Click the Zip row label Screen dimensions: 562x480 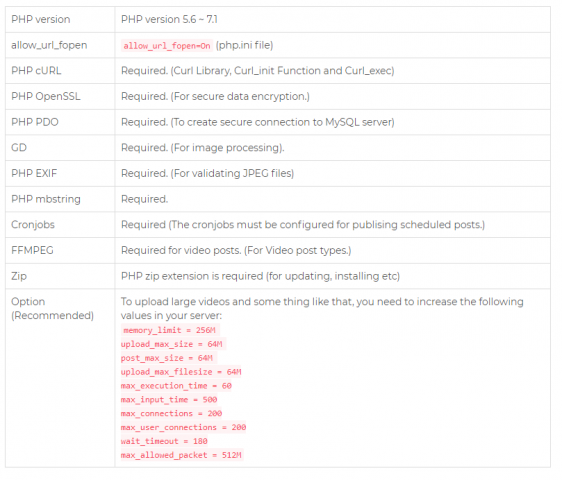tap(19, 276)
